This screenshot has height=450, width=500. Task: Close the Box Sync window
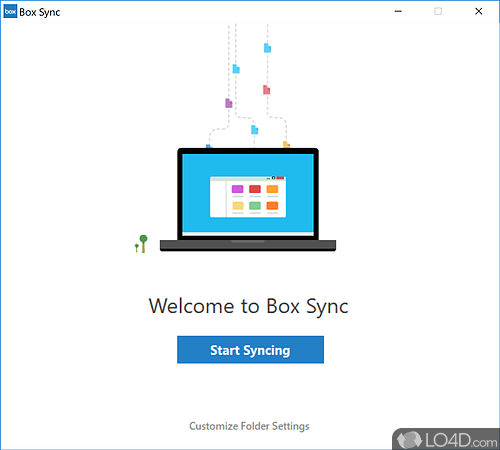(479, 11)
